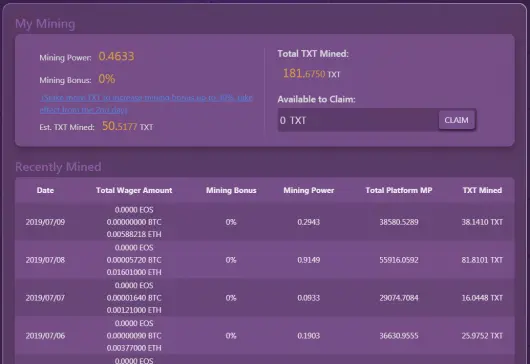Select the 16.0448 TXT mined cell
Viewport: 530px width, 364px height.
pyautogui.click(x=482, y=298)
